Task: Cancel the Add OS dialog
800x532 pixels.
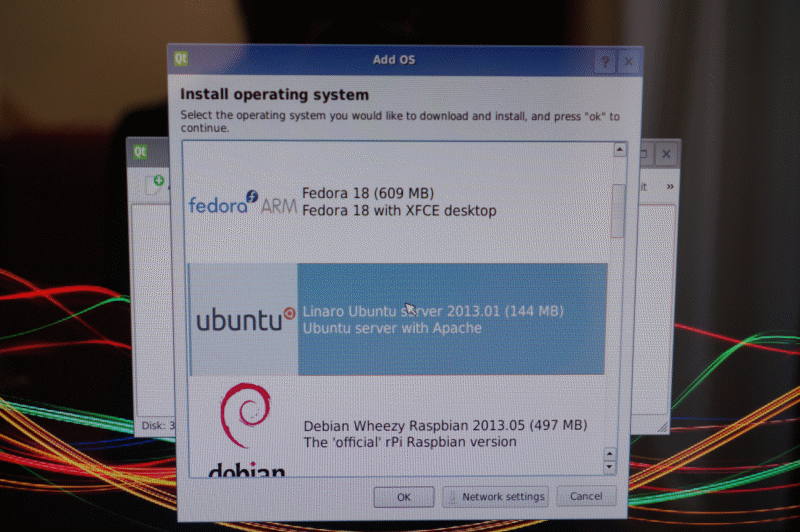Action: coord(586,496)
